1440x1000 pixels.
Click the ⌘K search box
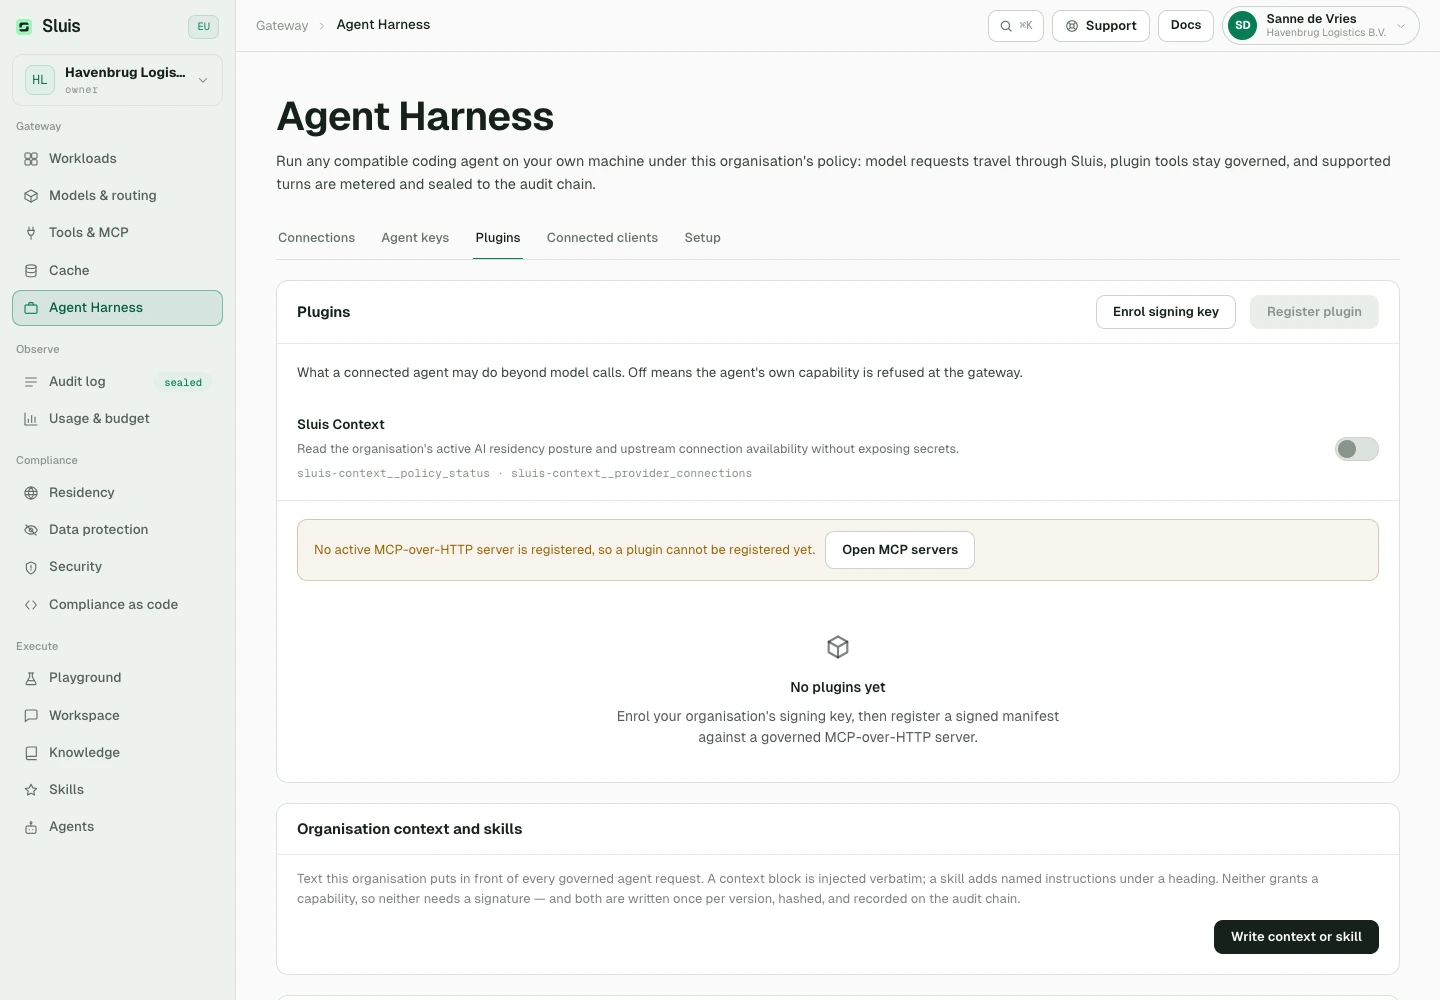(x=1015, y=26)
